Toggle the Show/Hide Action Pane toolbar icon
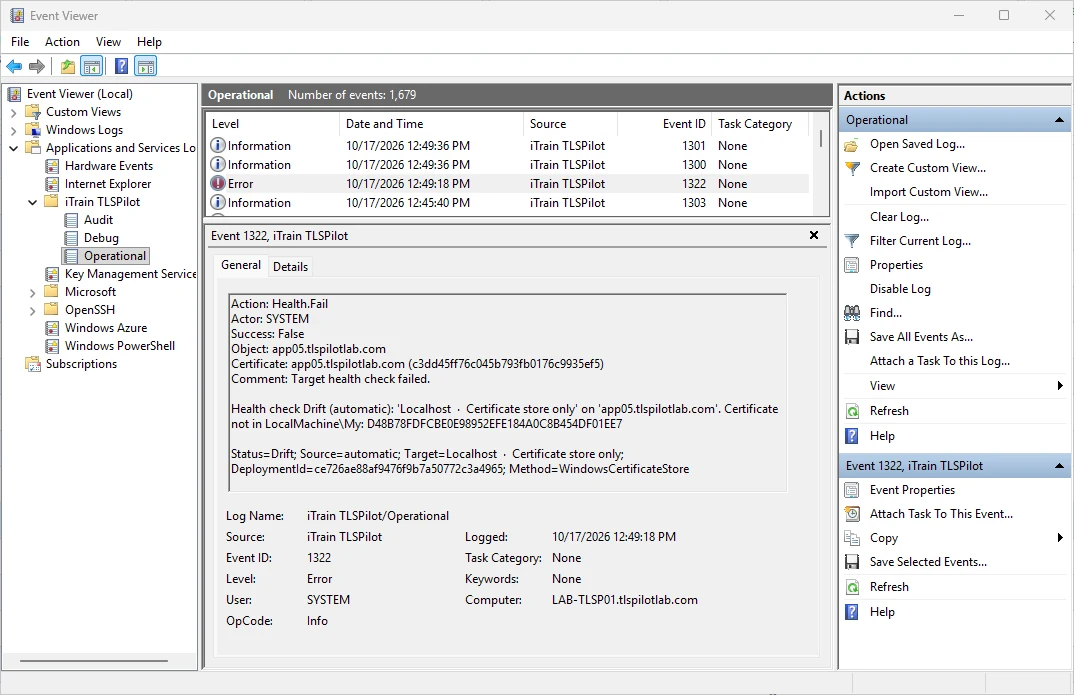 point(146,66)
